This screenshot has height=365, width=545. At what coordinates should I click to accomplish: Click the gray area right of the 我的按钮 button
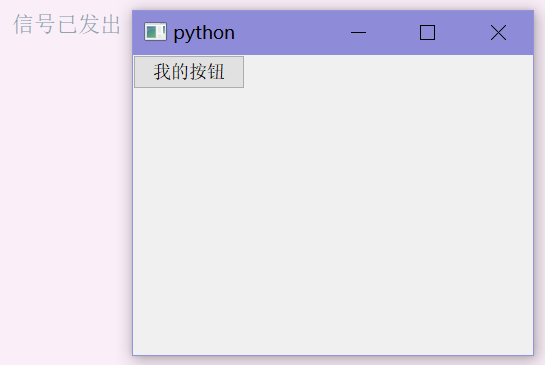(388, 72)
